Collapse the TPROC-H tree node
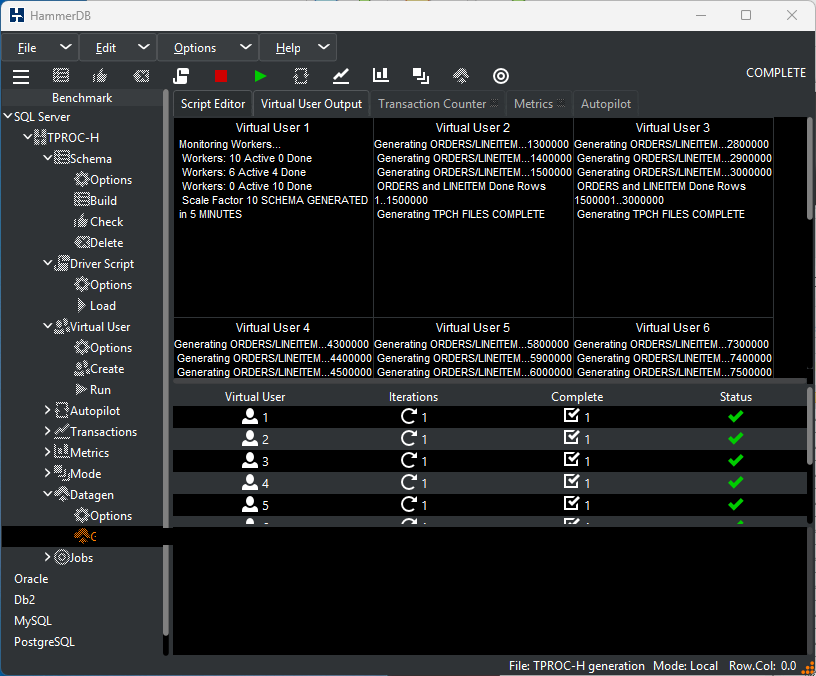 (28, 137)
